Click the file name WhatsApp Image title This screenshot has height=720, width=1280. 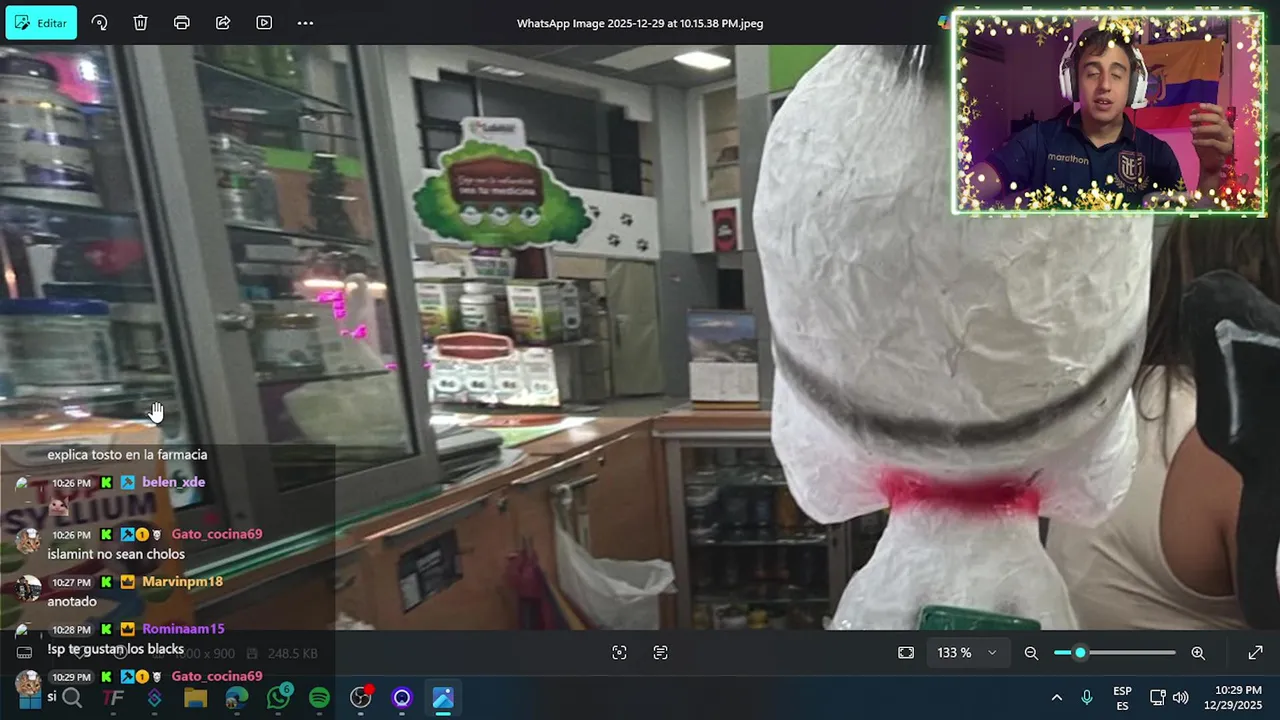pos(640,23)
